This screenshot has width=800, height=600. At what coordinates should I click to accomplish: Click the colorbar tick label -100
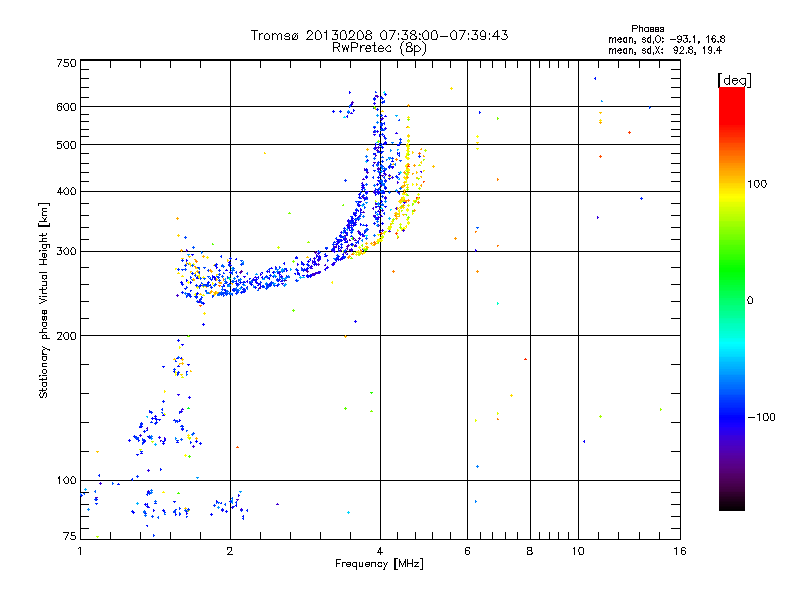point(761,417)
